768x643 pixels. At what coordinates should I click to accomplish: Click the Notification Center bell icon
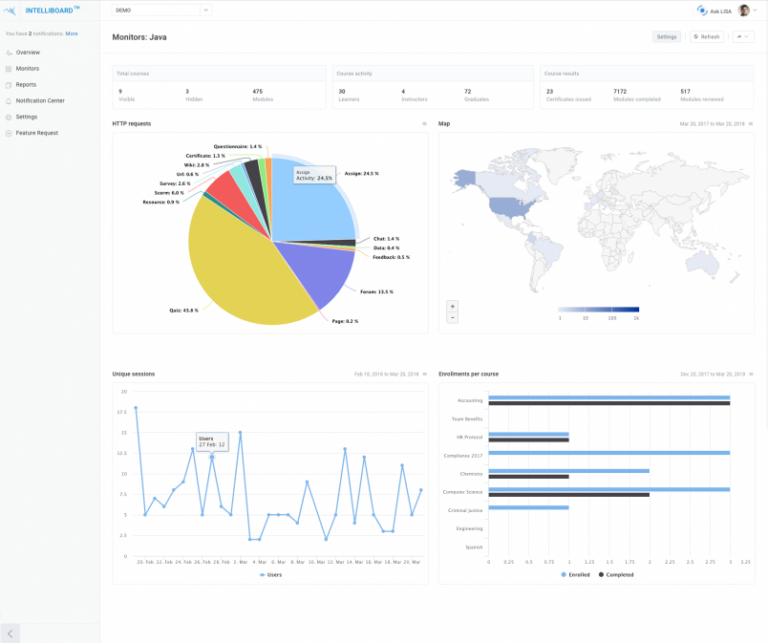click(x=9, y=100)
